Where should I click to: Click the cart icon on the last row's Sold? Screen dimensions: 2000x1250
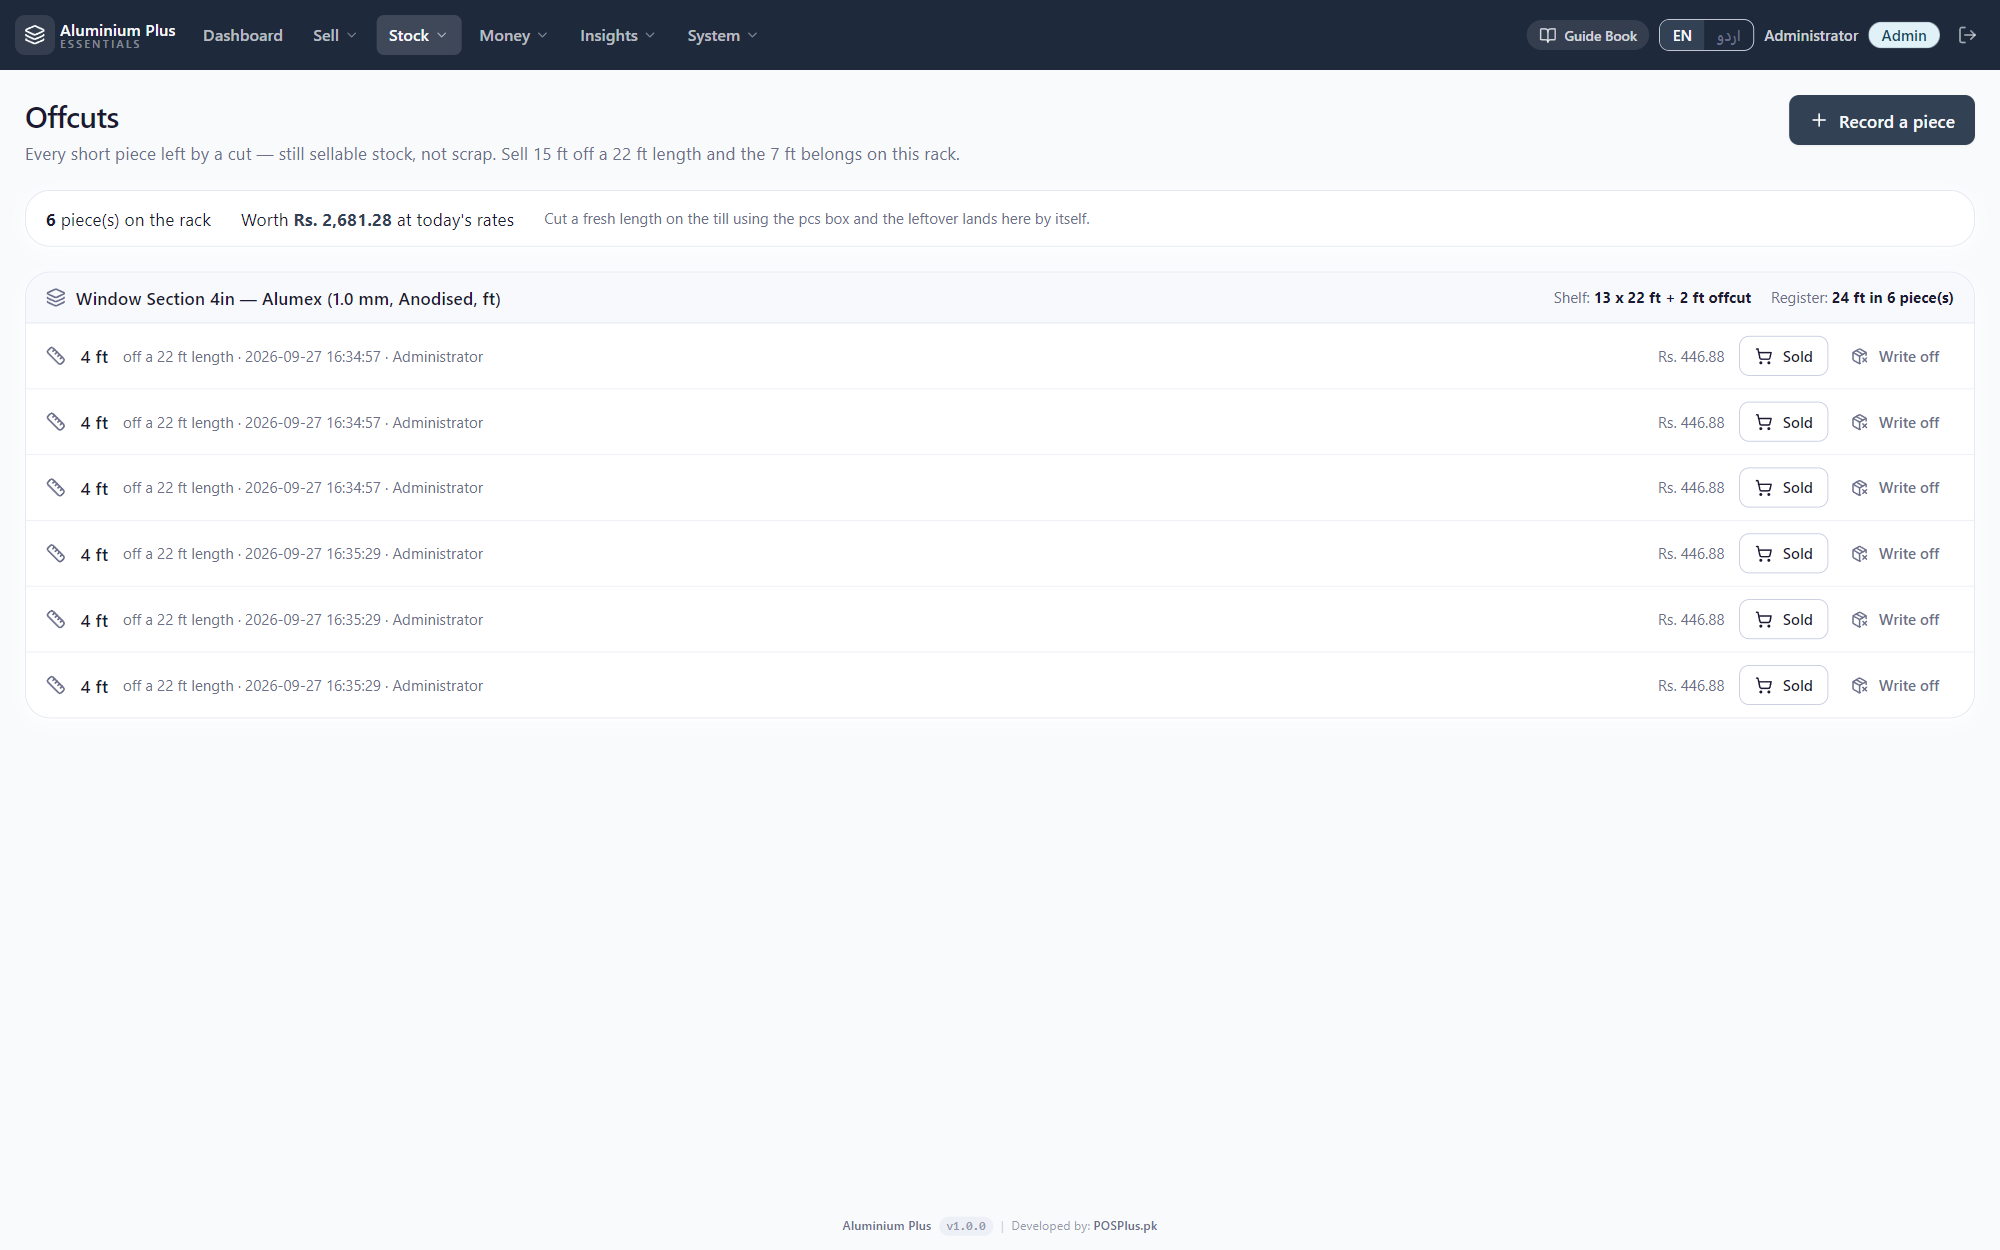coord(1764,686)
